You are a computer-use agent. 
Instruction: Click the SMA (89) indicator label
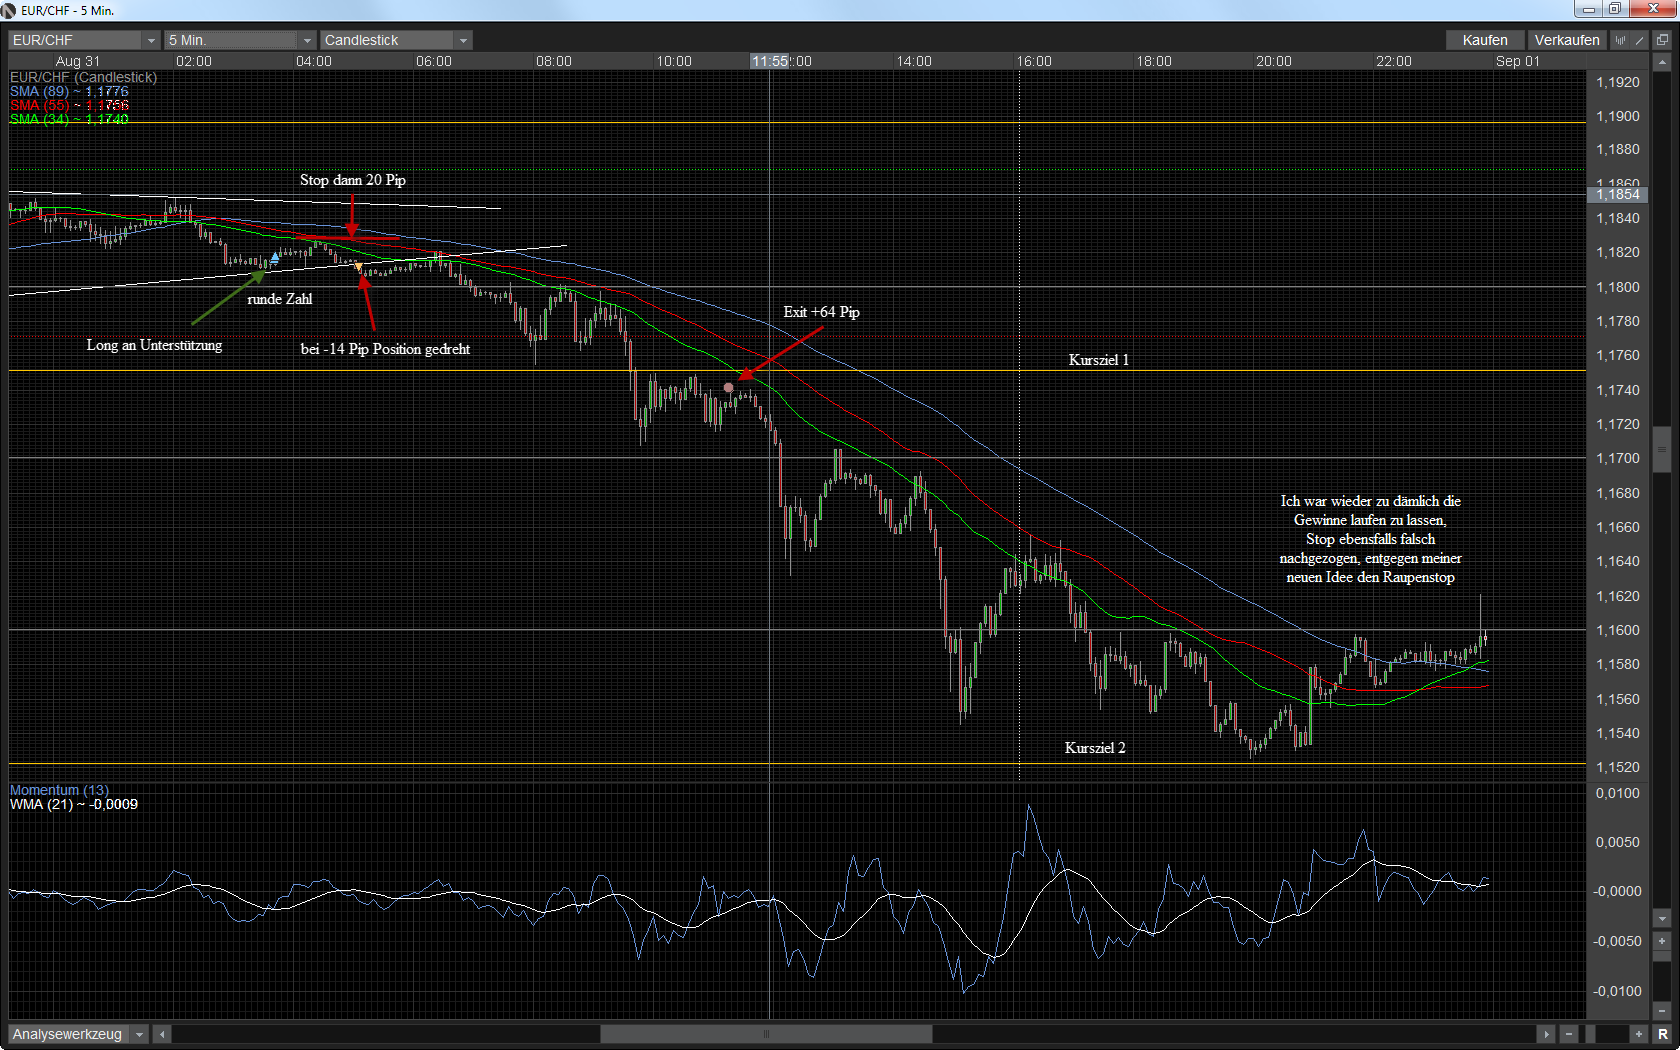(x=69, y=91)
